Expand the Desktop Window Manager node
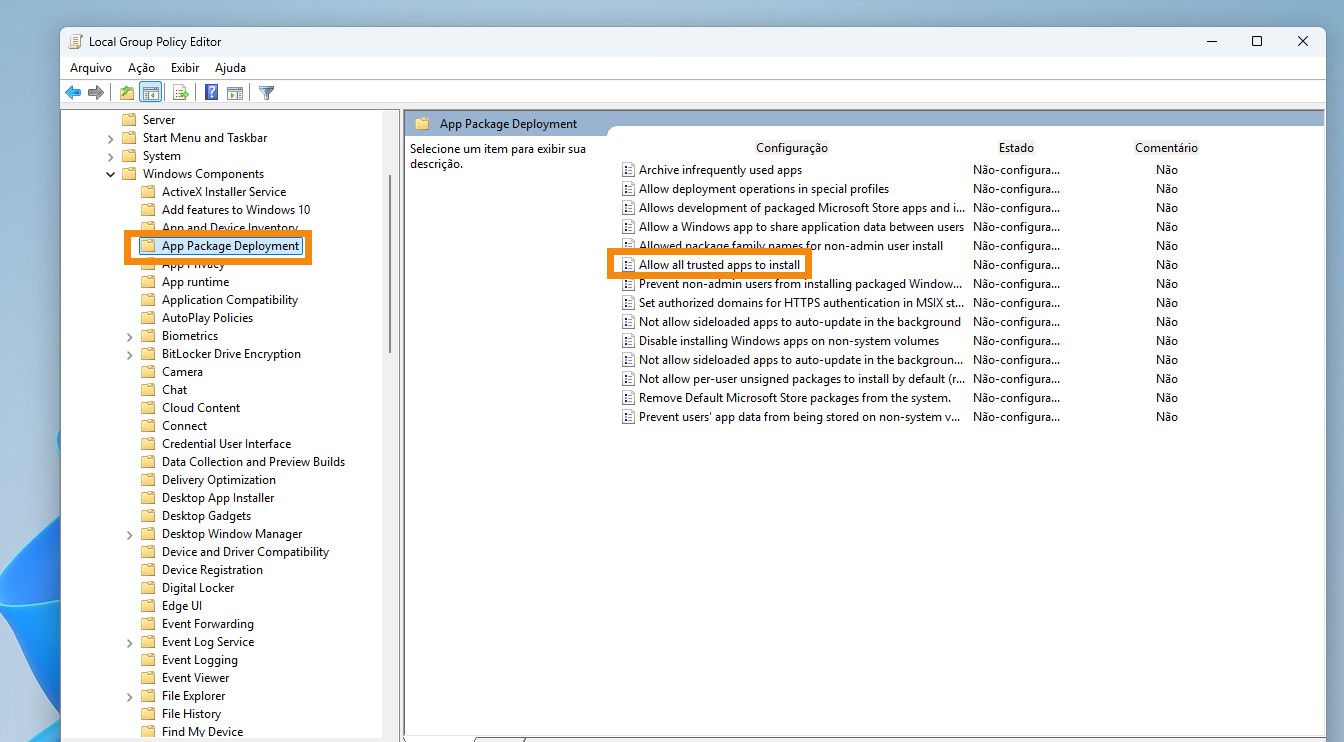The height and width of the screenshot is (742, 1344). click(x=130, y=534)
